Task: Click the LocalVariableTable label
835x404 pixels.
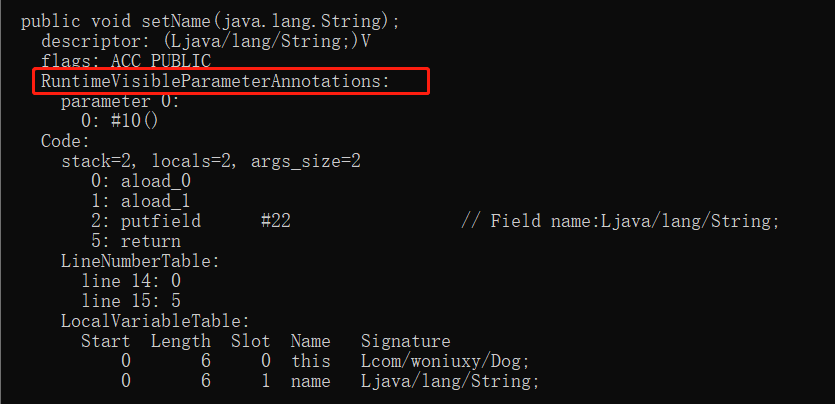Action: (x=155, y=321)
